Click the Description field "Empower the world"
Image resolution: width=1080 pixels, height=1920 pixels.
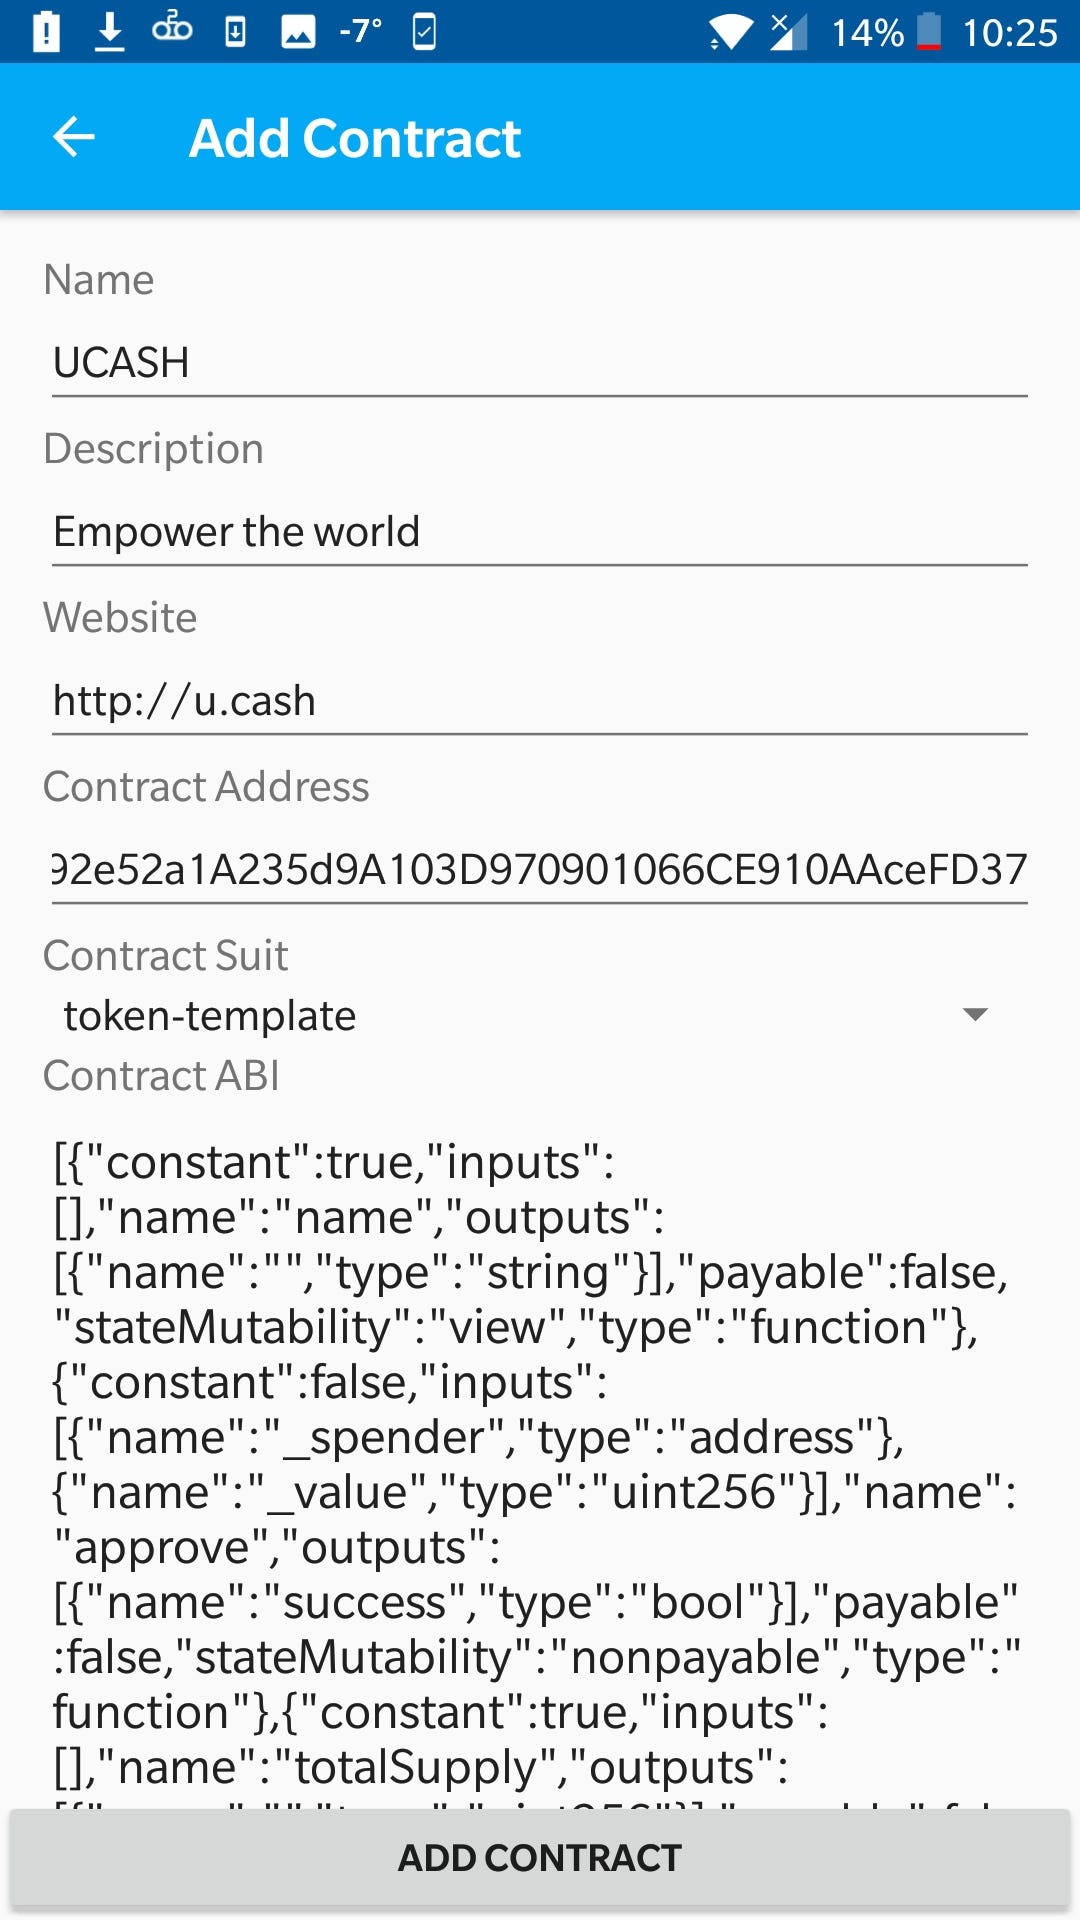click(540, 532)
